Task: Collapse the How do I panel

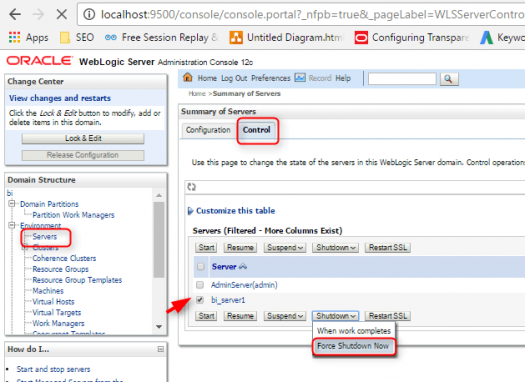Action: [x=161, y=349]
